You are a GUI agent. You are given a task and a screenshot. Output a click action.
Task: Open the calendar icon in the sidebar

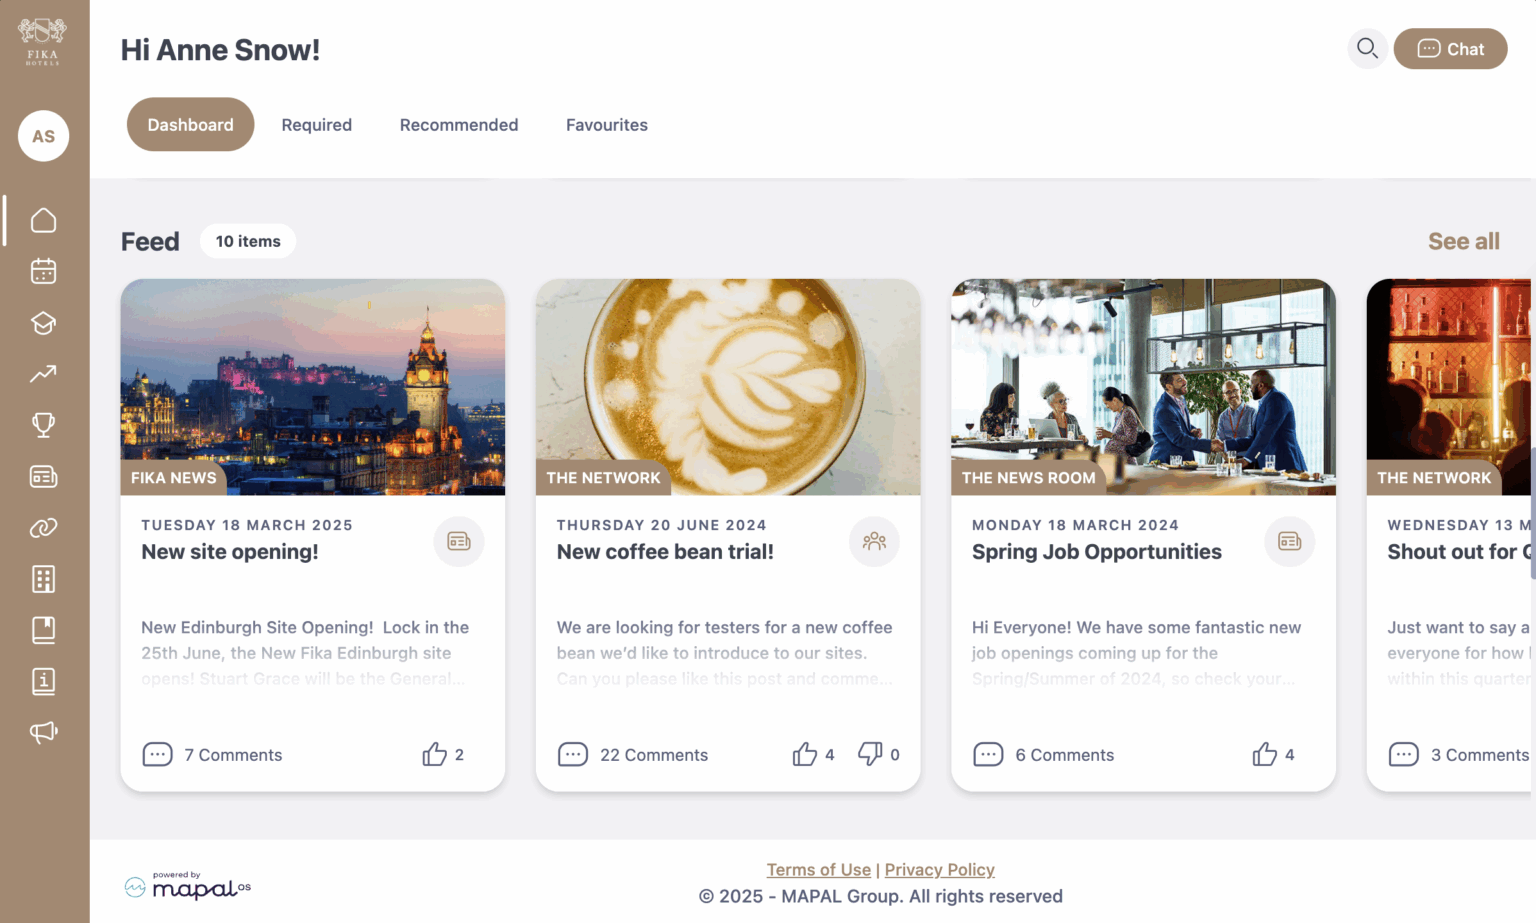43,271
